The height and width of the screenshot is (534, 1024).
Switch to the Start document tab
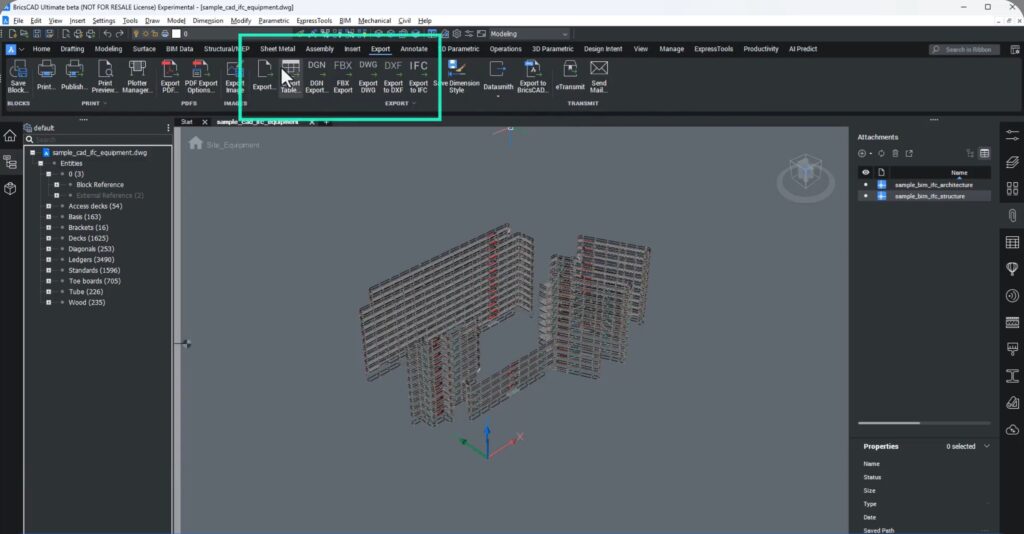pyautogui.click(x=187, y=122)
